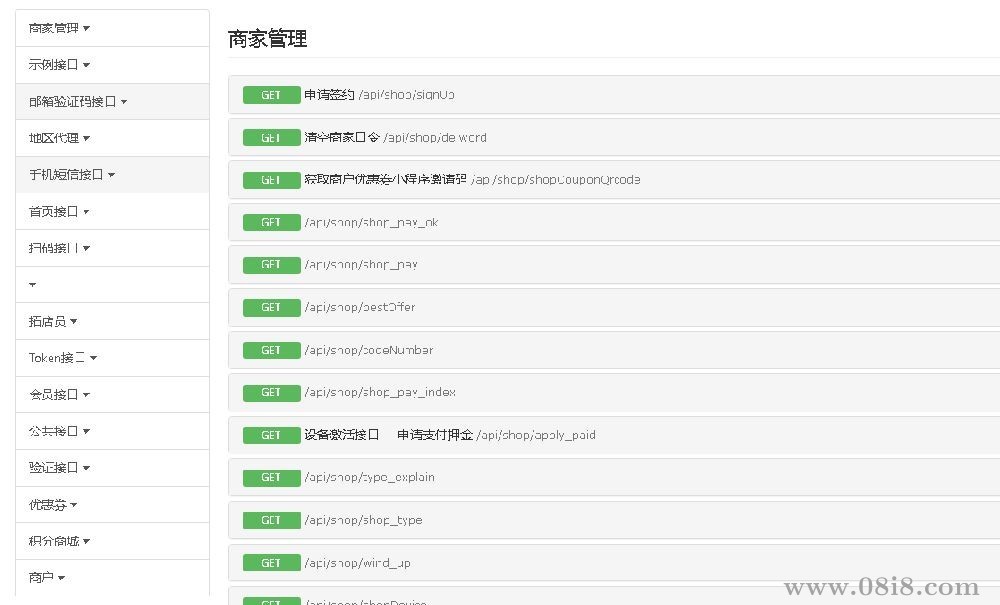This screenshot has width=1000, height=605.
Task: Open the shopCouponQrcode endpoint path
Action: pos(555,180)
